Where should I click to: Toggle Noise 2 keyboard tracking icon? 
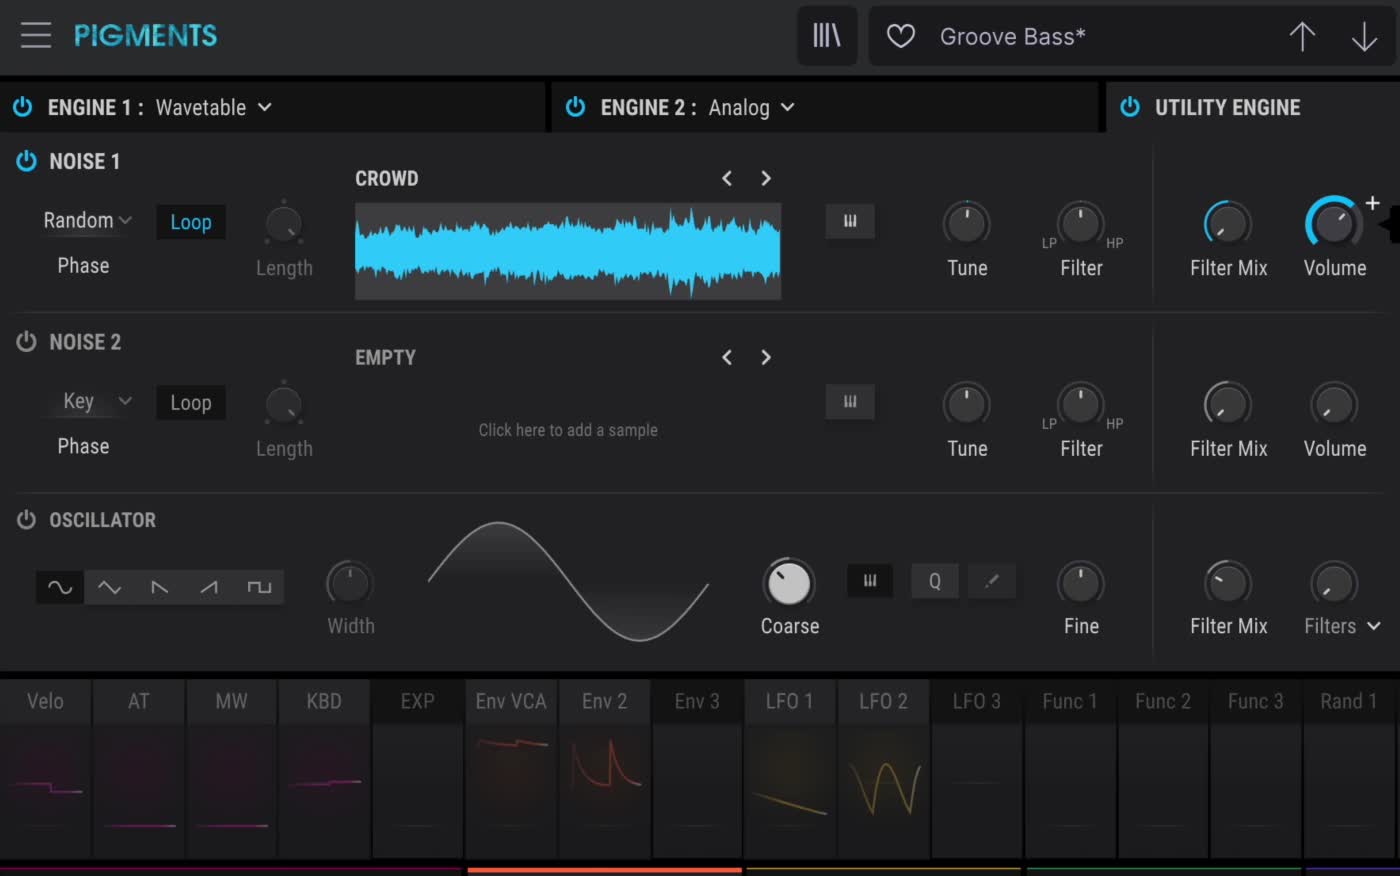click(850, 401)
